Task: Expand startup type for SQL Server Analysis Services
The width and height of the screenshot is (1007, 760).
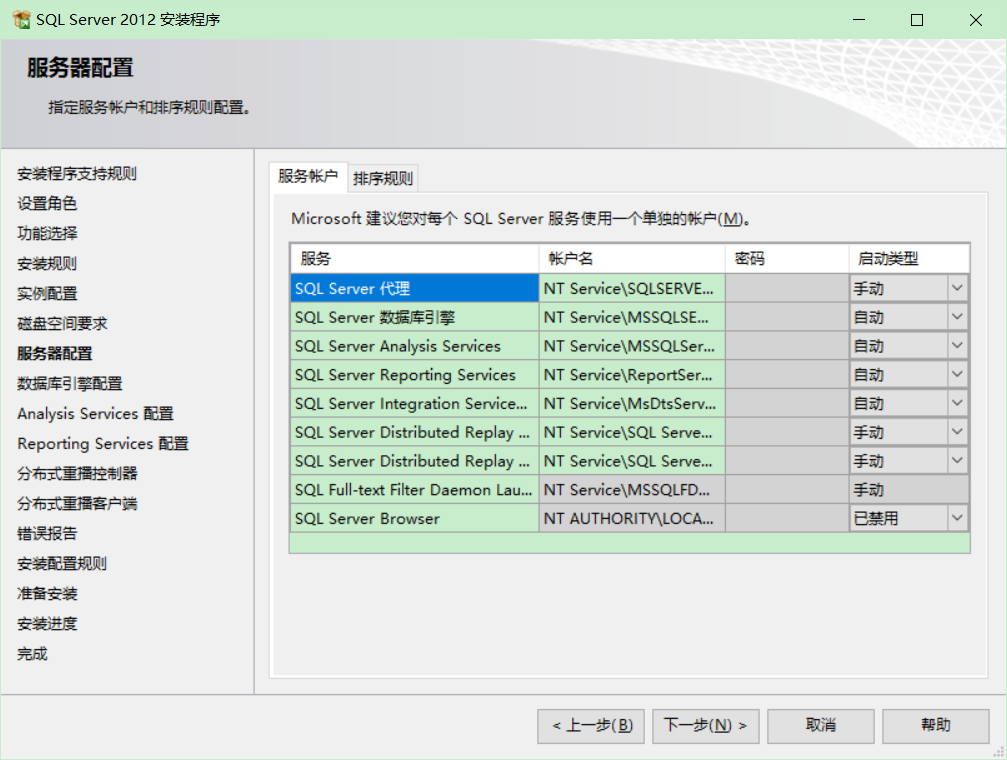Action: click(957, 346)
